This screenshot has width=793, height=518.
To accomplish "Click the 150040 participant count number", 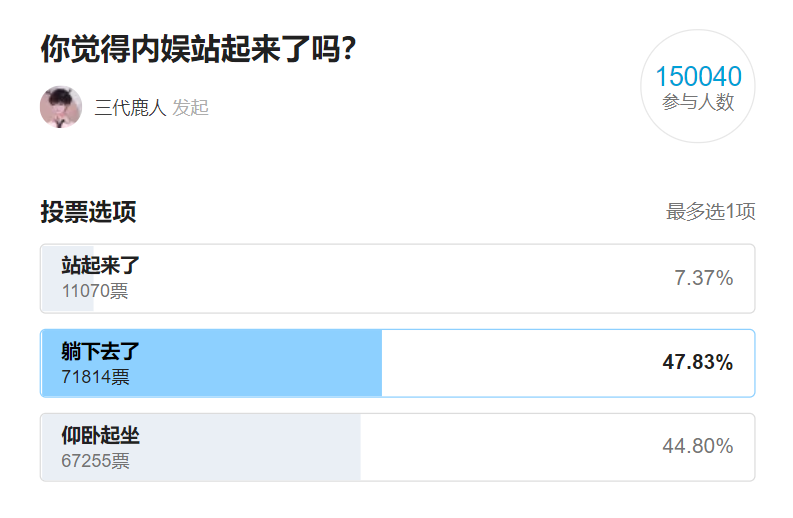I will [x=698, y=77].
